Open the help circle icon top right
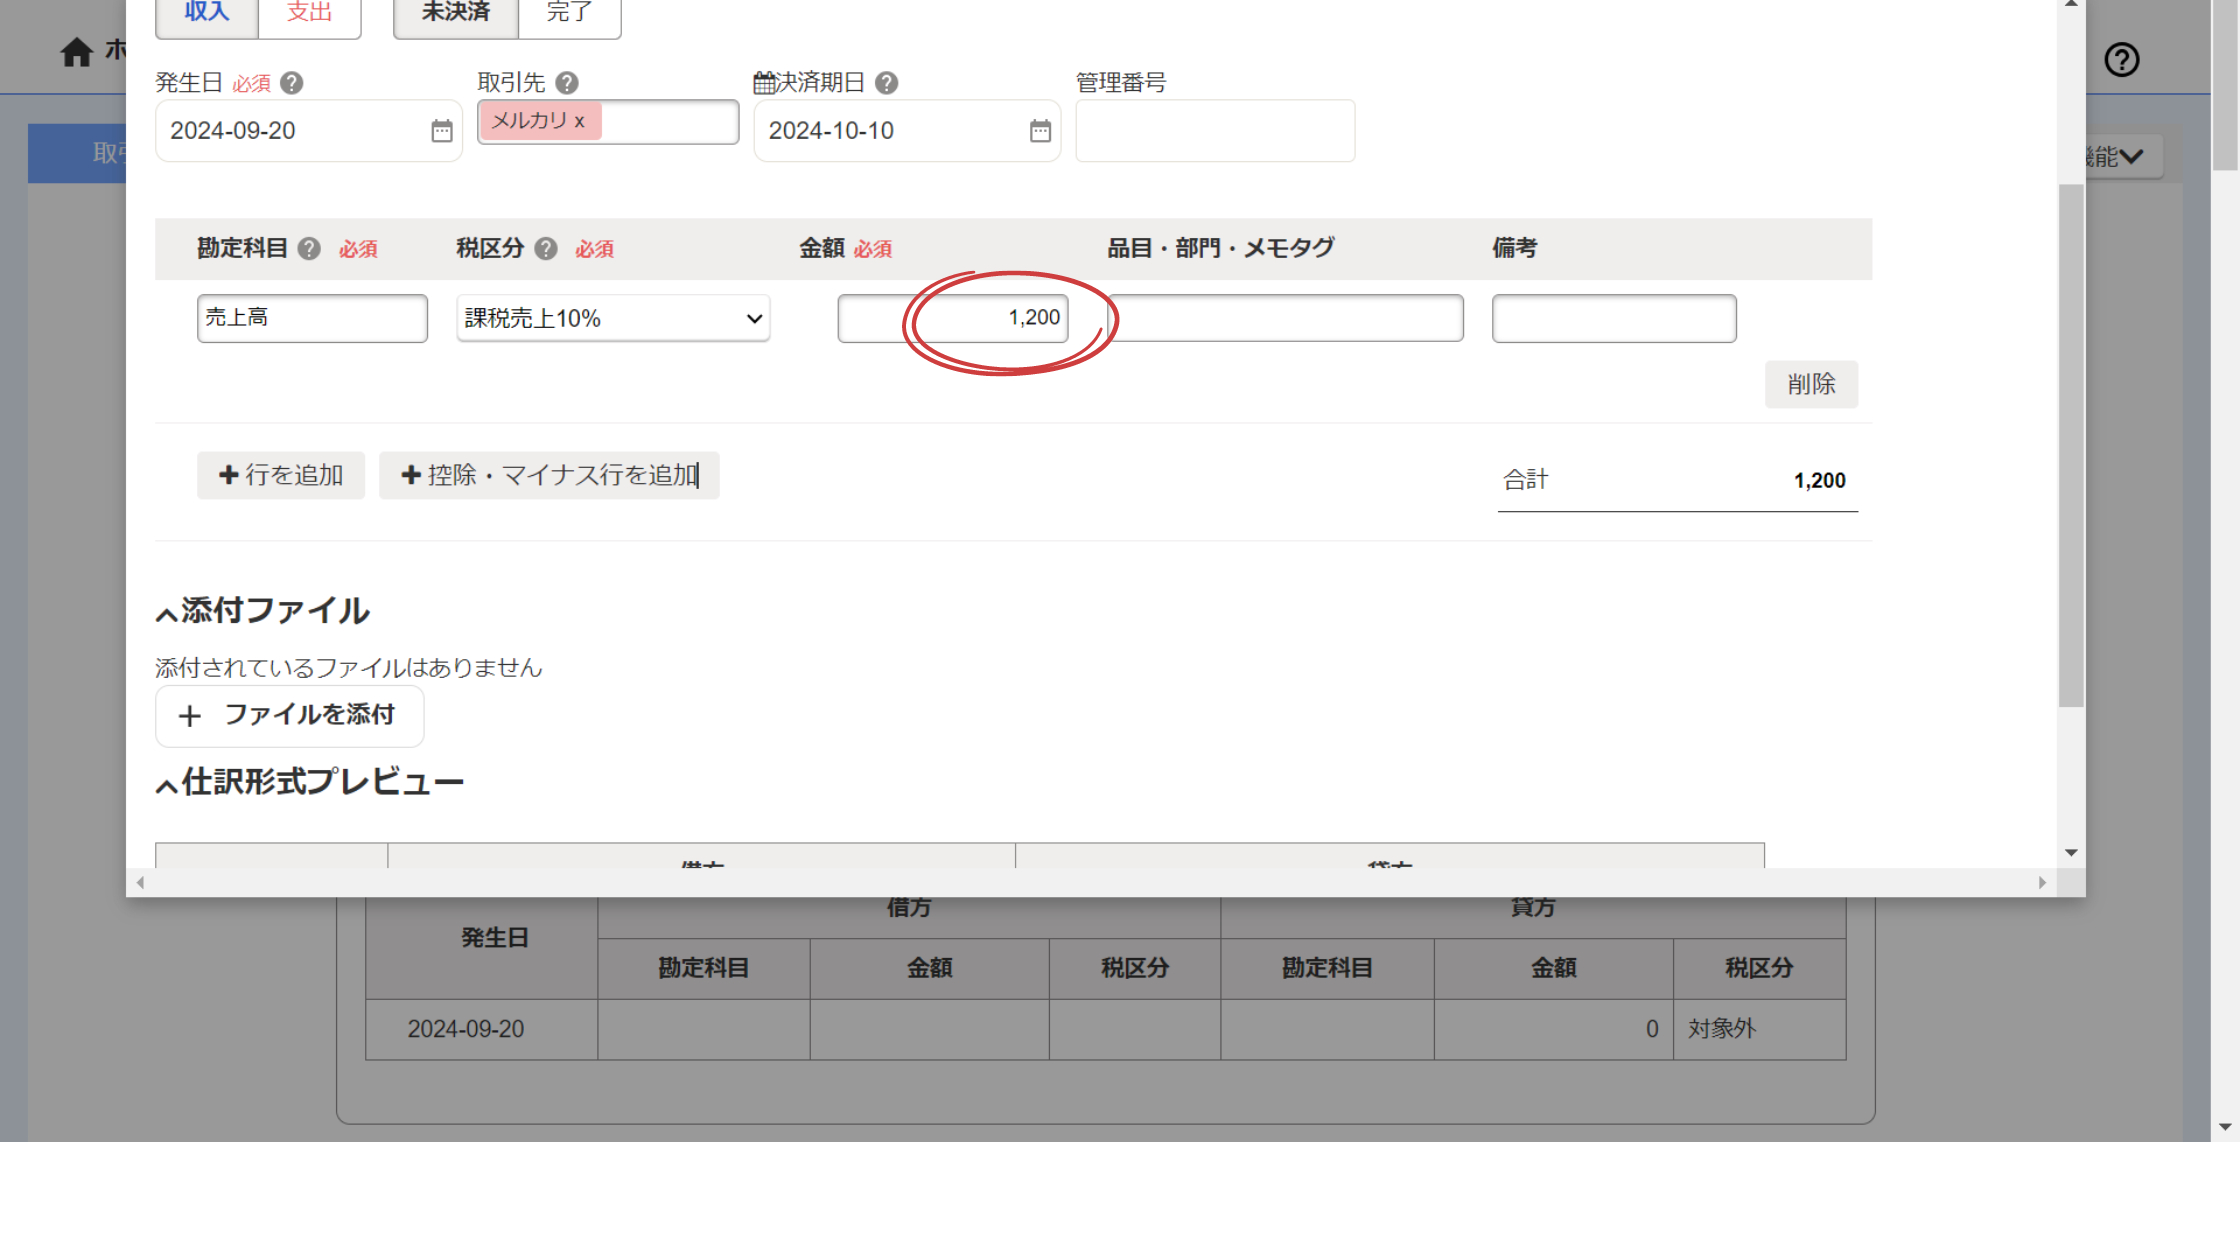Image resolution: width=2240 pixels, height=1260 pixels. click(x=2121, y=60)
